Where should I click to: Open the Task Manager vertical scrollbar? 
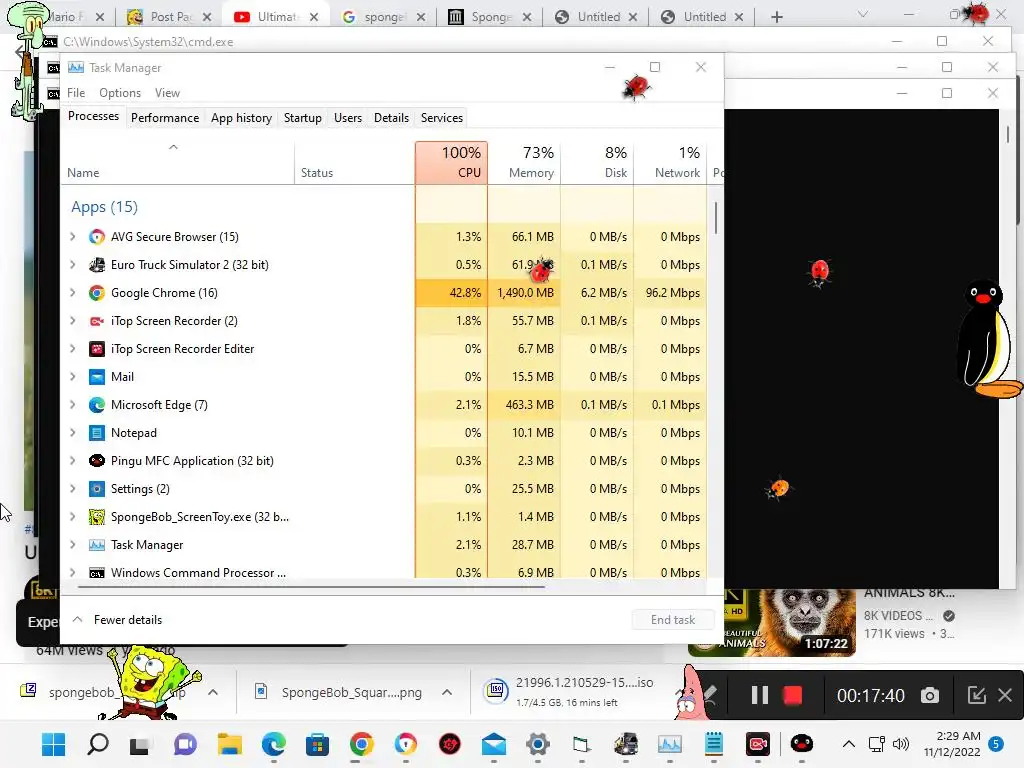point(716,217)
